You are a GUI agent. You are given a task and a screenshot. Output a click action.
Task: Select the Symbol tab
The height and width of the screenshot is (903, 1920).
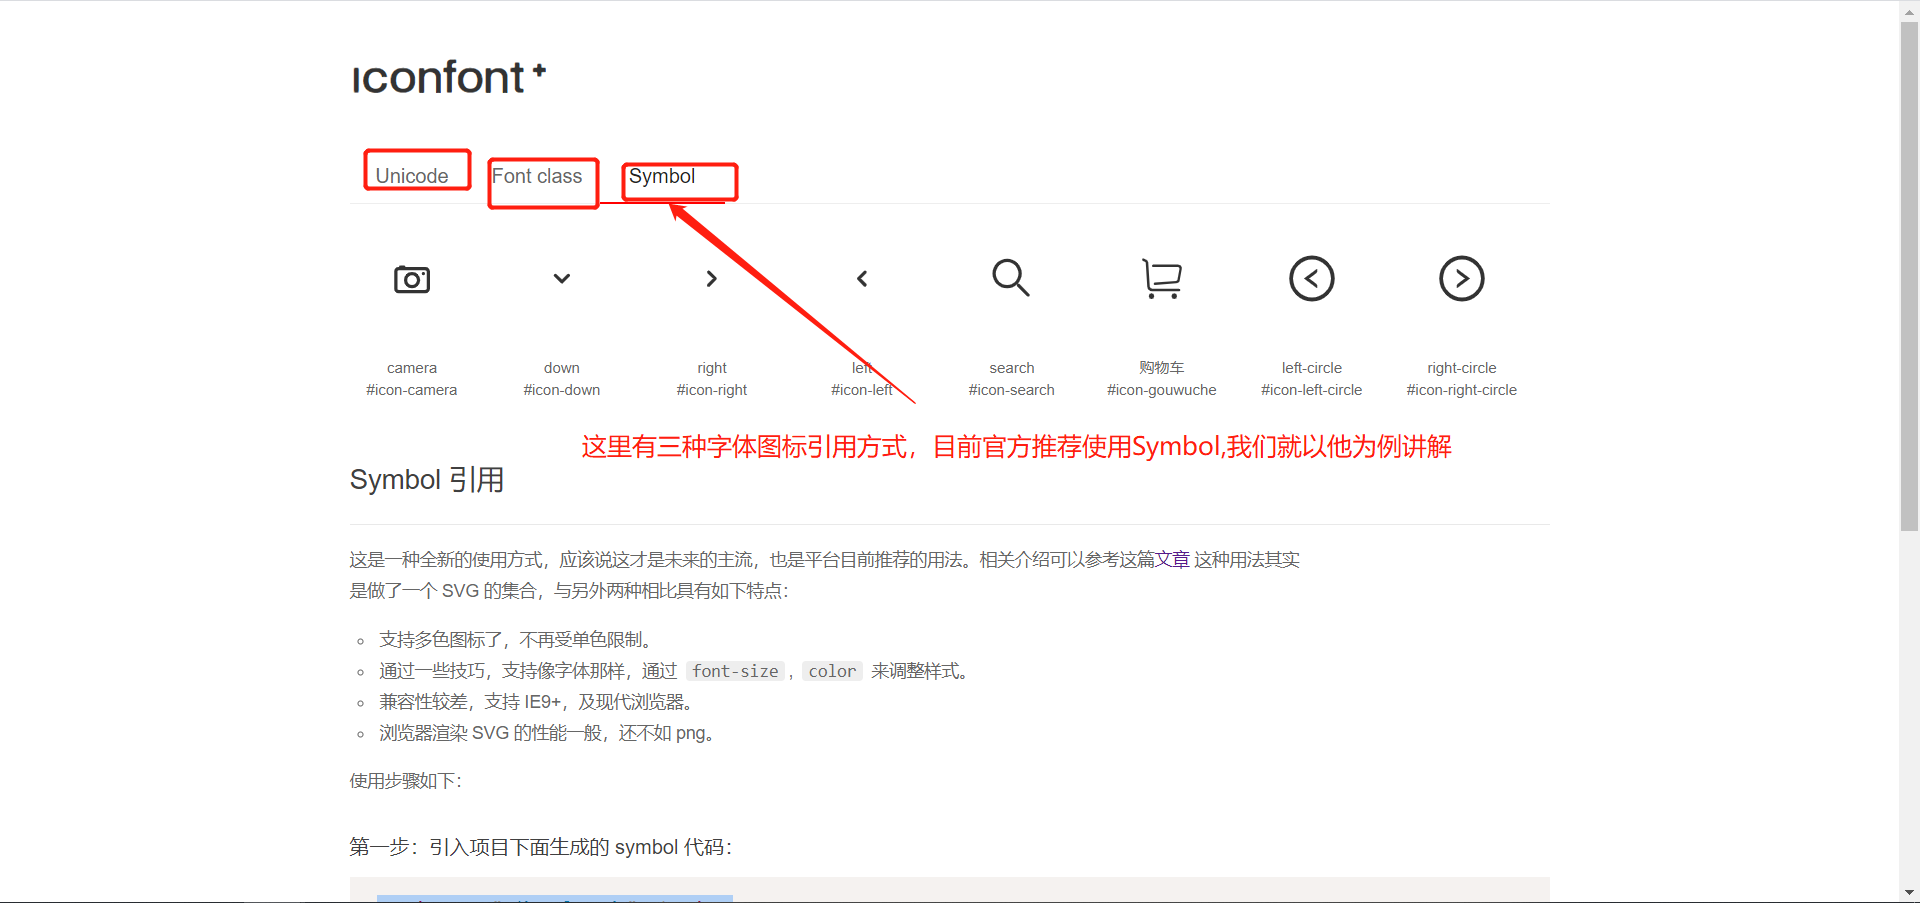662,176
